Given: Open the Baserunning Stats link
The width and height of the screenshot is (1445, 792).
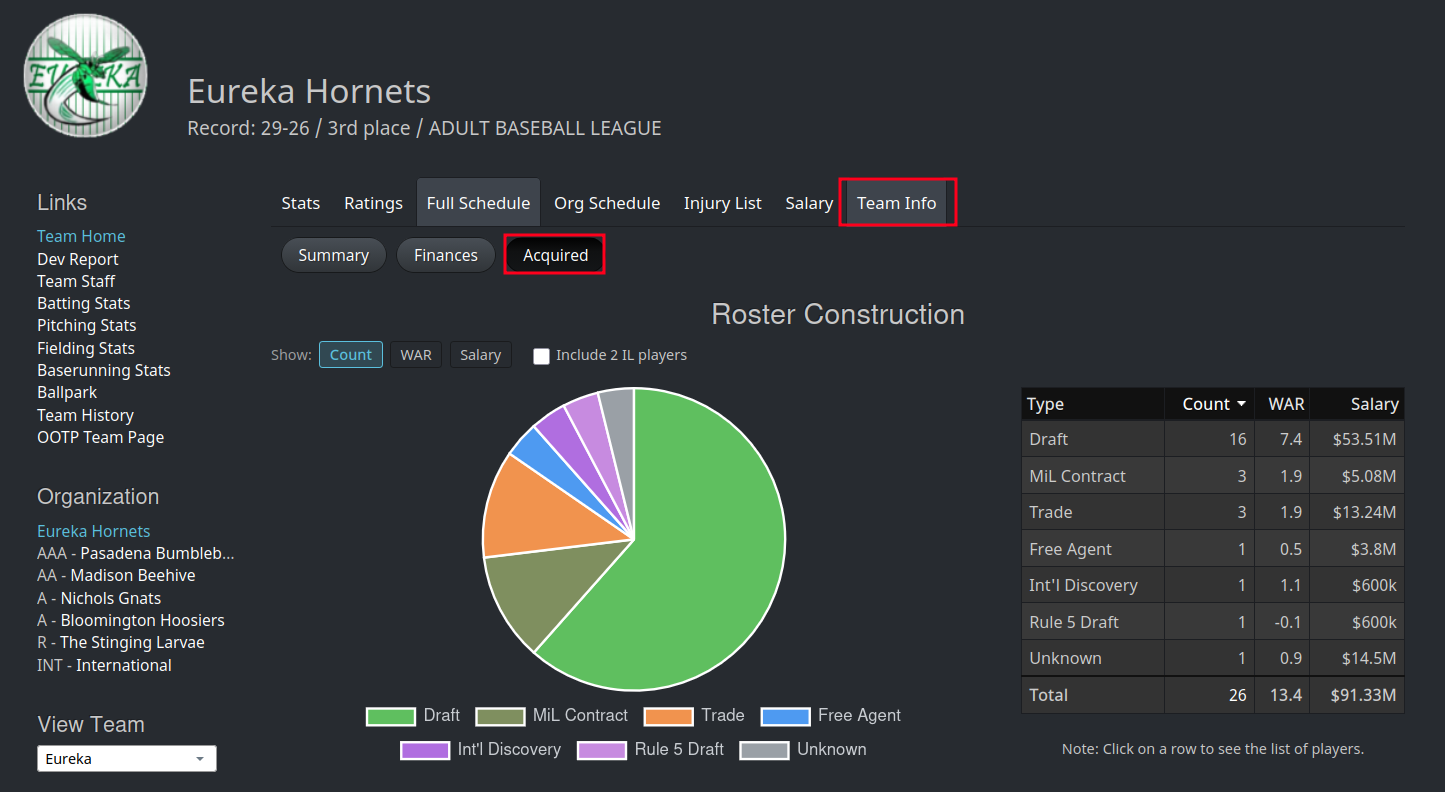Looking at the screenshot, I should pos(104,370).
